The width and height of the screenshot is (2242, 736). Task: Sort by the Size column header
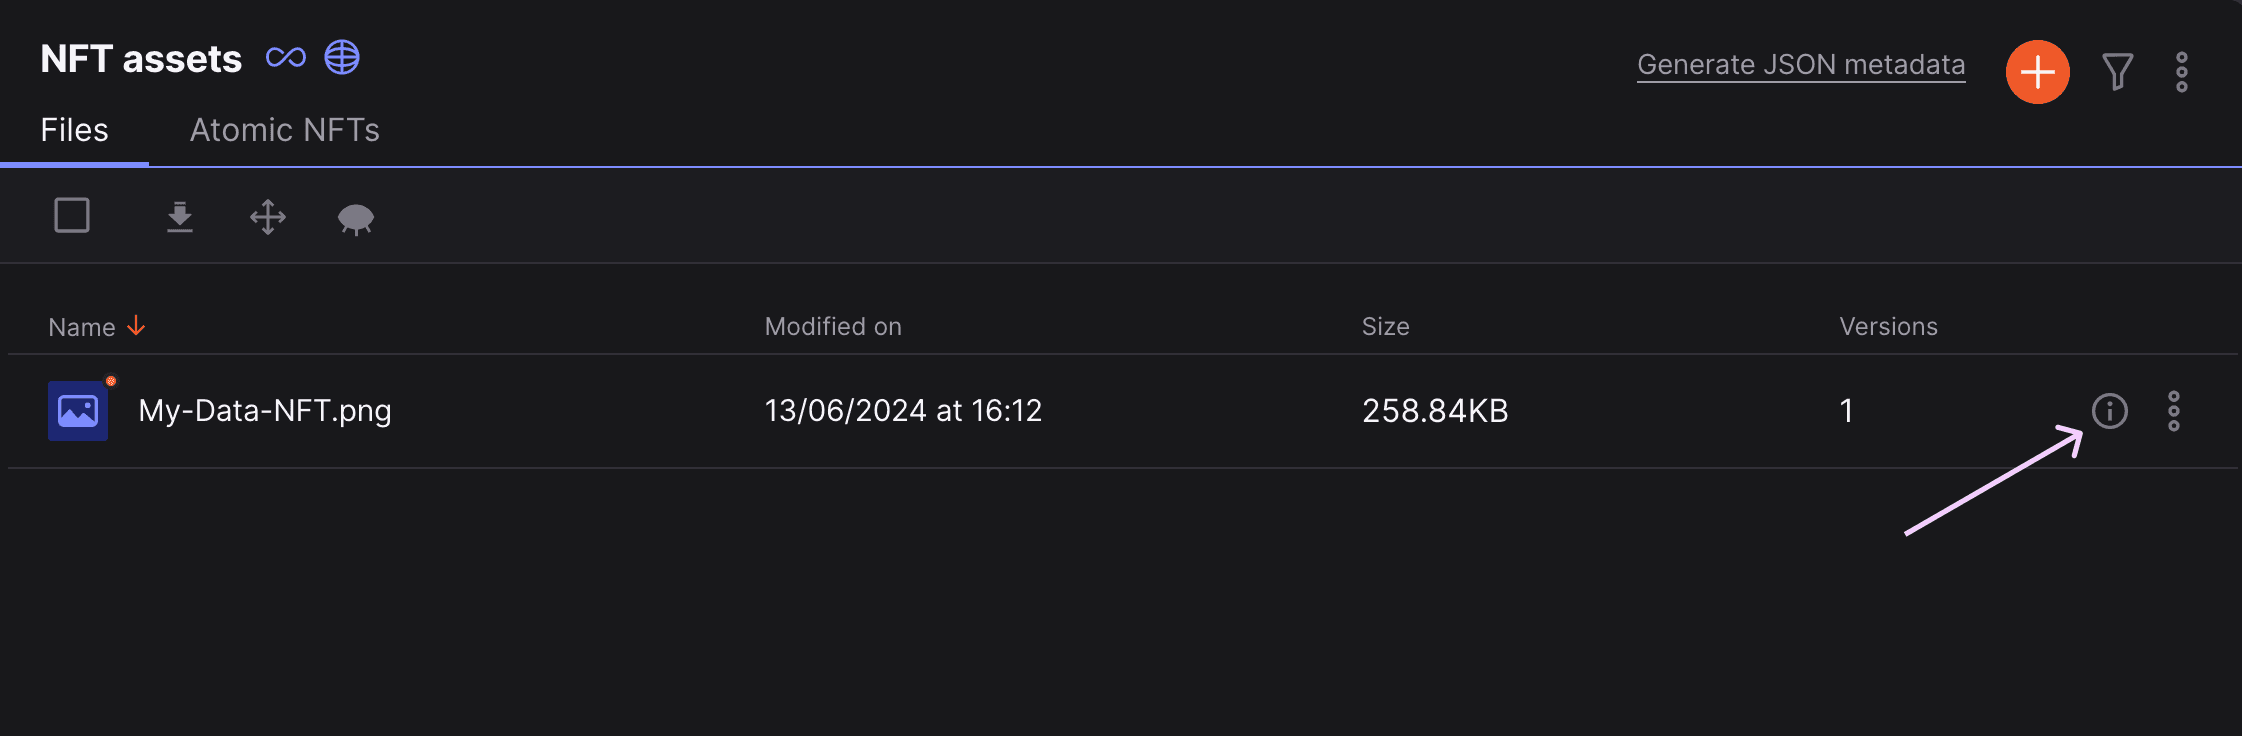click(1385, 326)
